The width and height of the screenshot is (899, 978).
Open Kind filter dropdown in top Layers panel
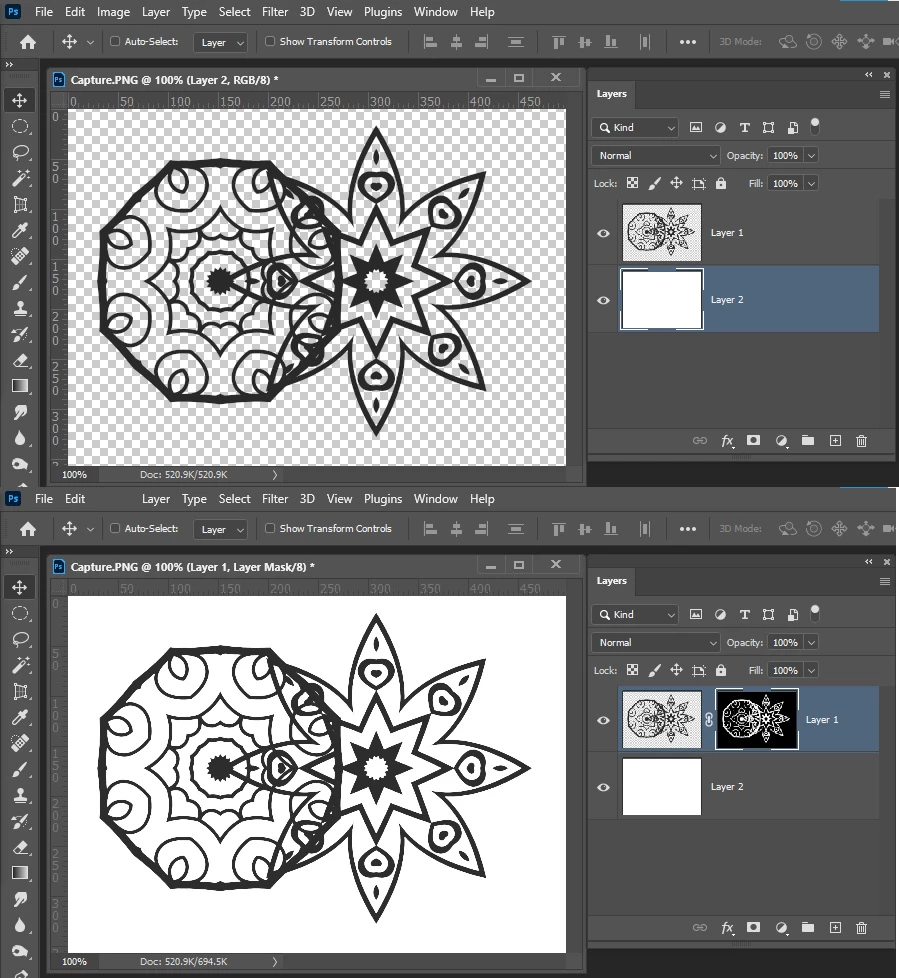coord(634,128)
